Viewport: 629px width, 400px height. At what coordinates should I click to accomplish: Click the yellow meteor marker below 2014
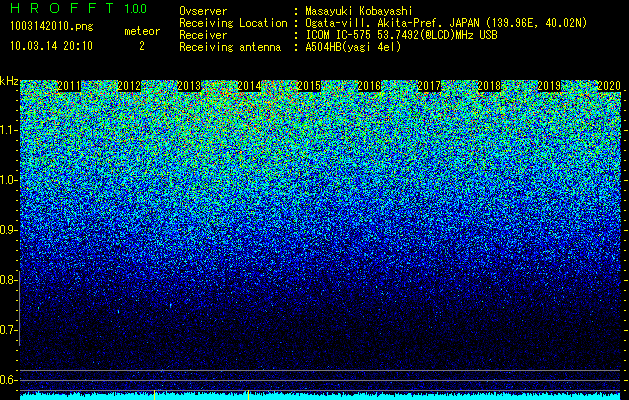(x=248, y=395)
